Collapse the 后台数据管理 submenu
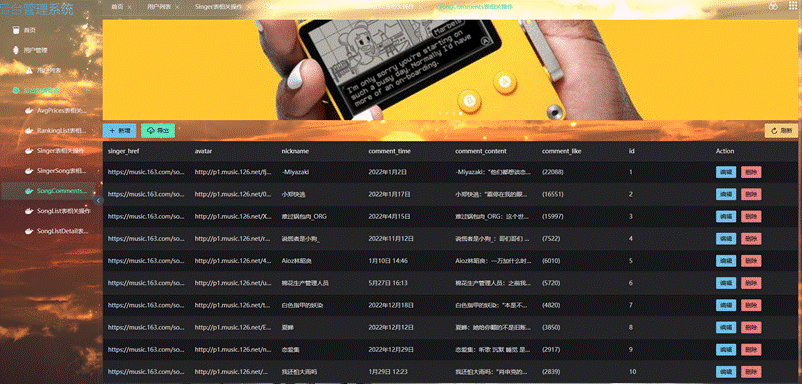This screenshot has height=384, width=802. click(88, 91)
